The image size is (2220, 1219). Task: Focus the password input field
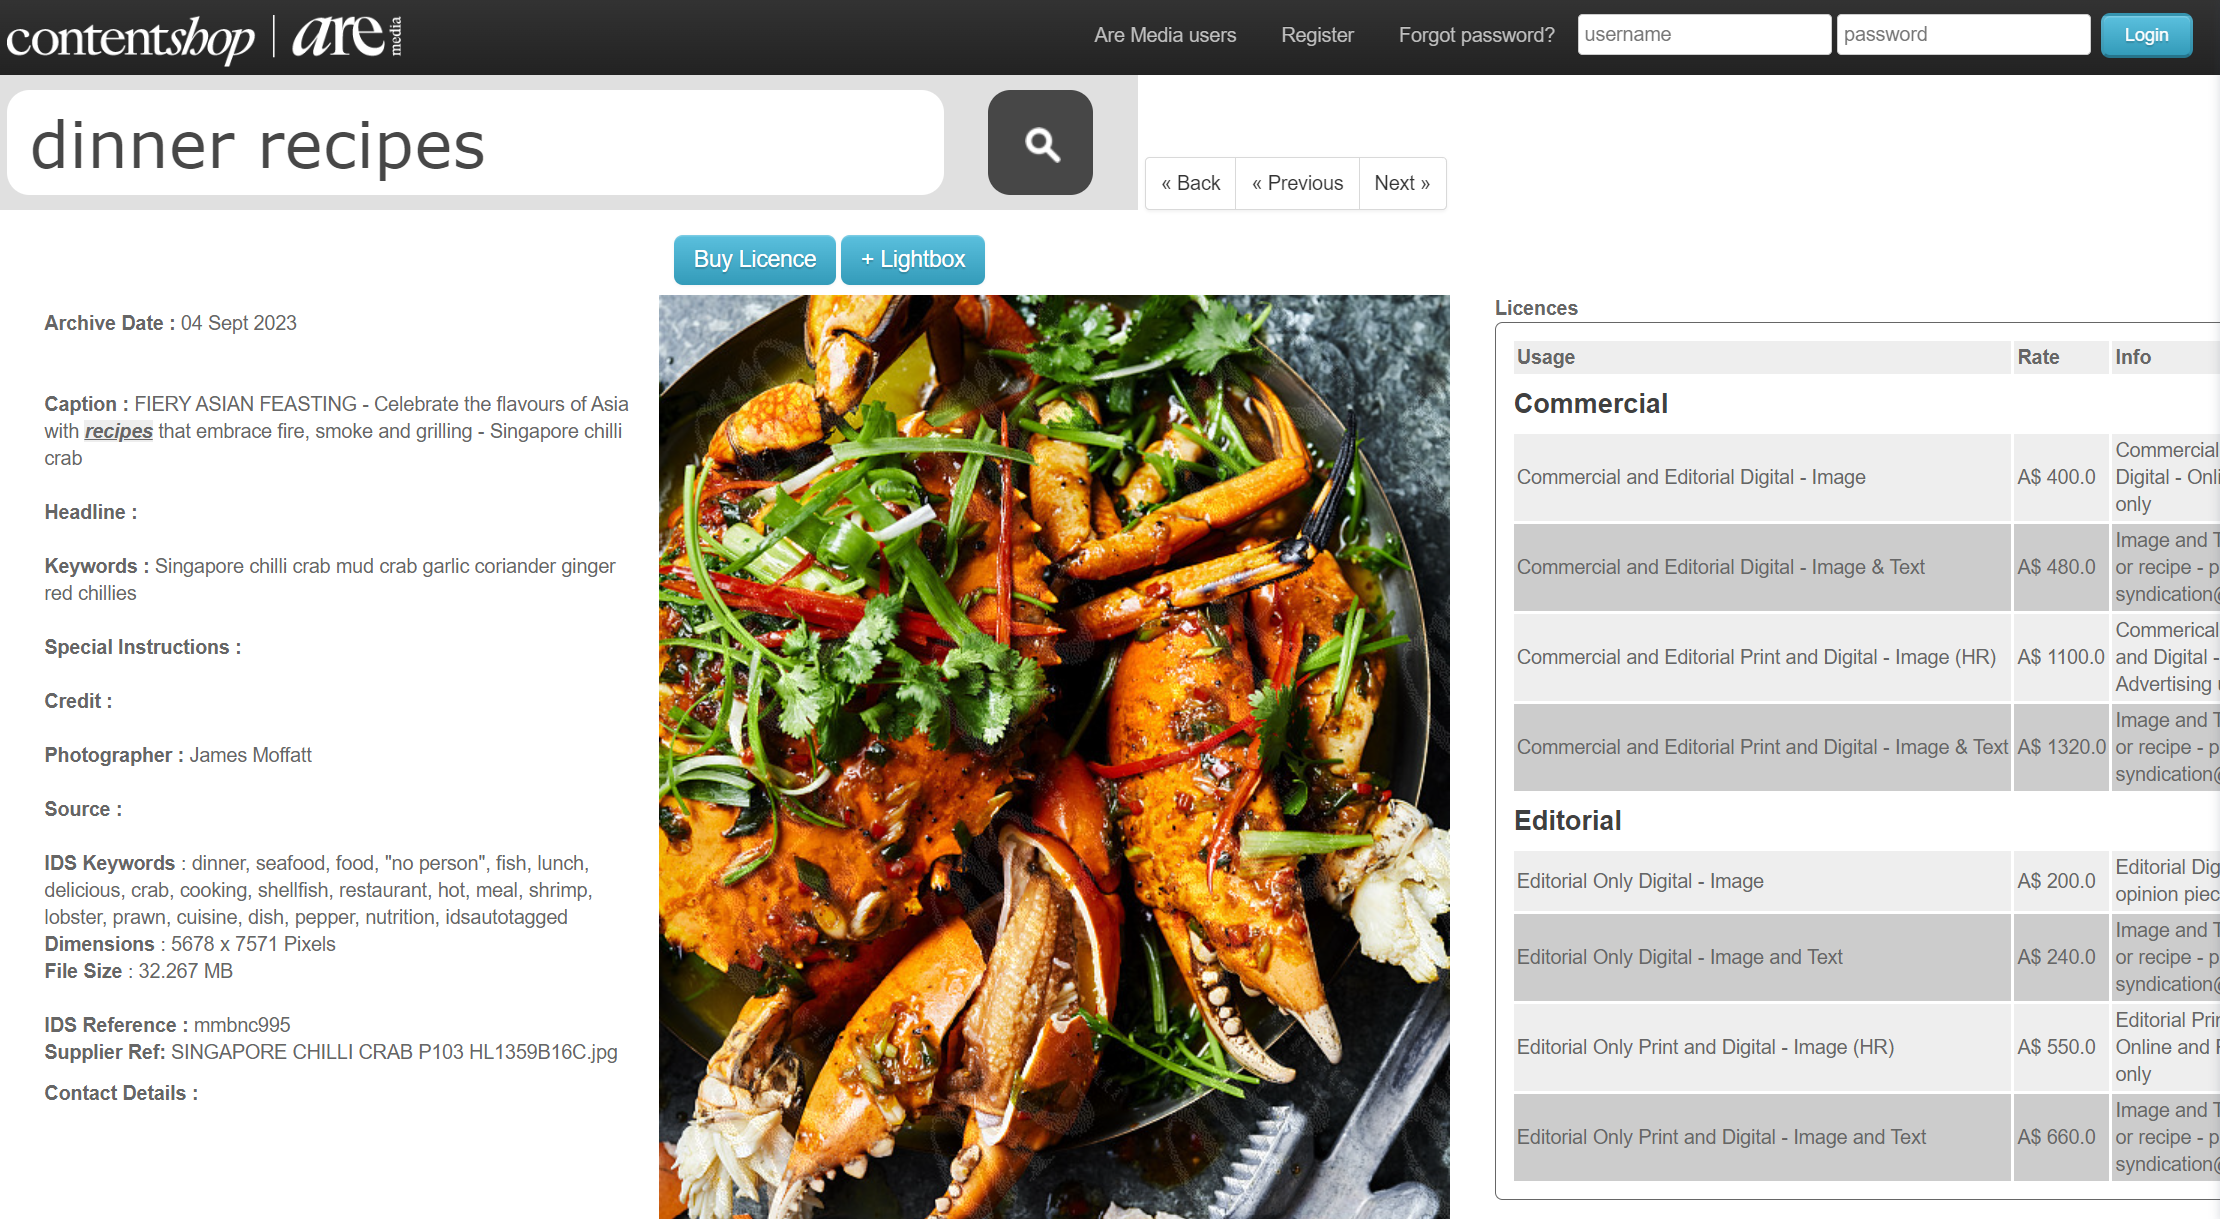click(1962, 35)
